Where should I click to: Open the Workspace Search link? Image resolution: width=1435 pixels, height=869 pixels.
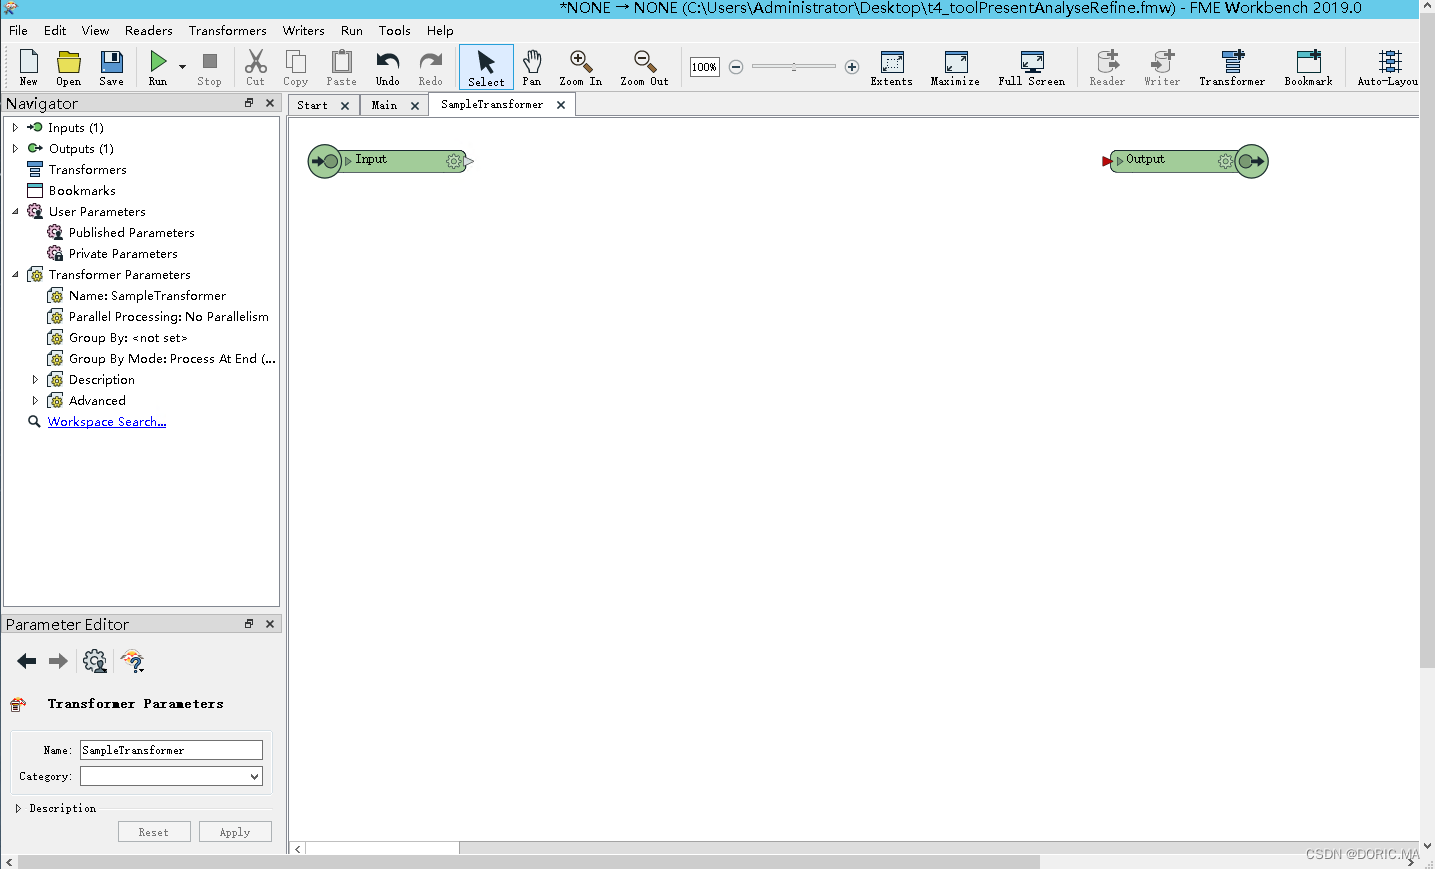[107, 422]
